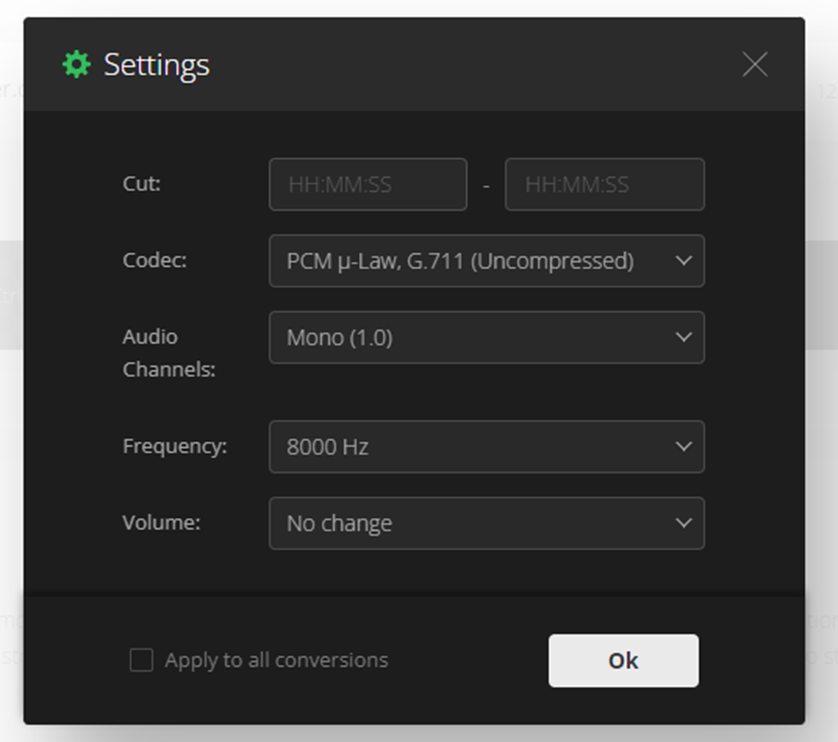The image size is (838, 742).
Task: Enable Apply to all conversions checkbox
Action: coord(142,660)
